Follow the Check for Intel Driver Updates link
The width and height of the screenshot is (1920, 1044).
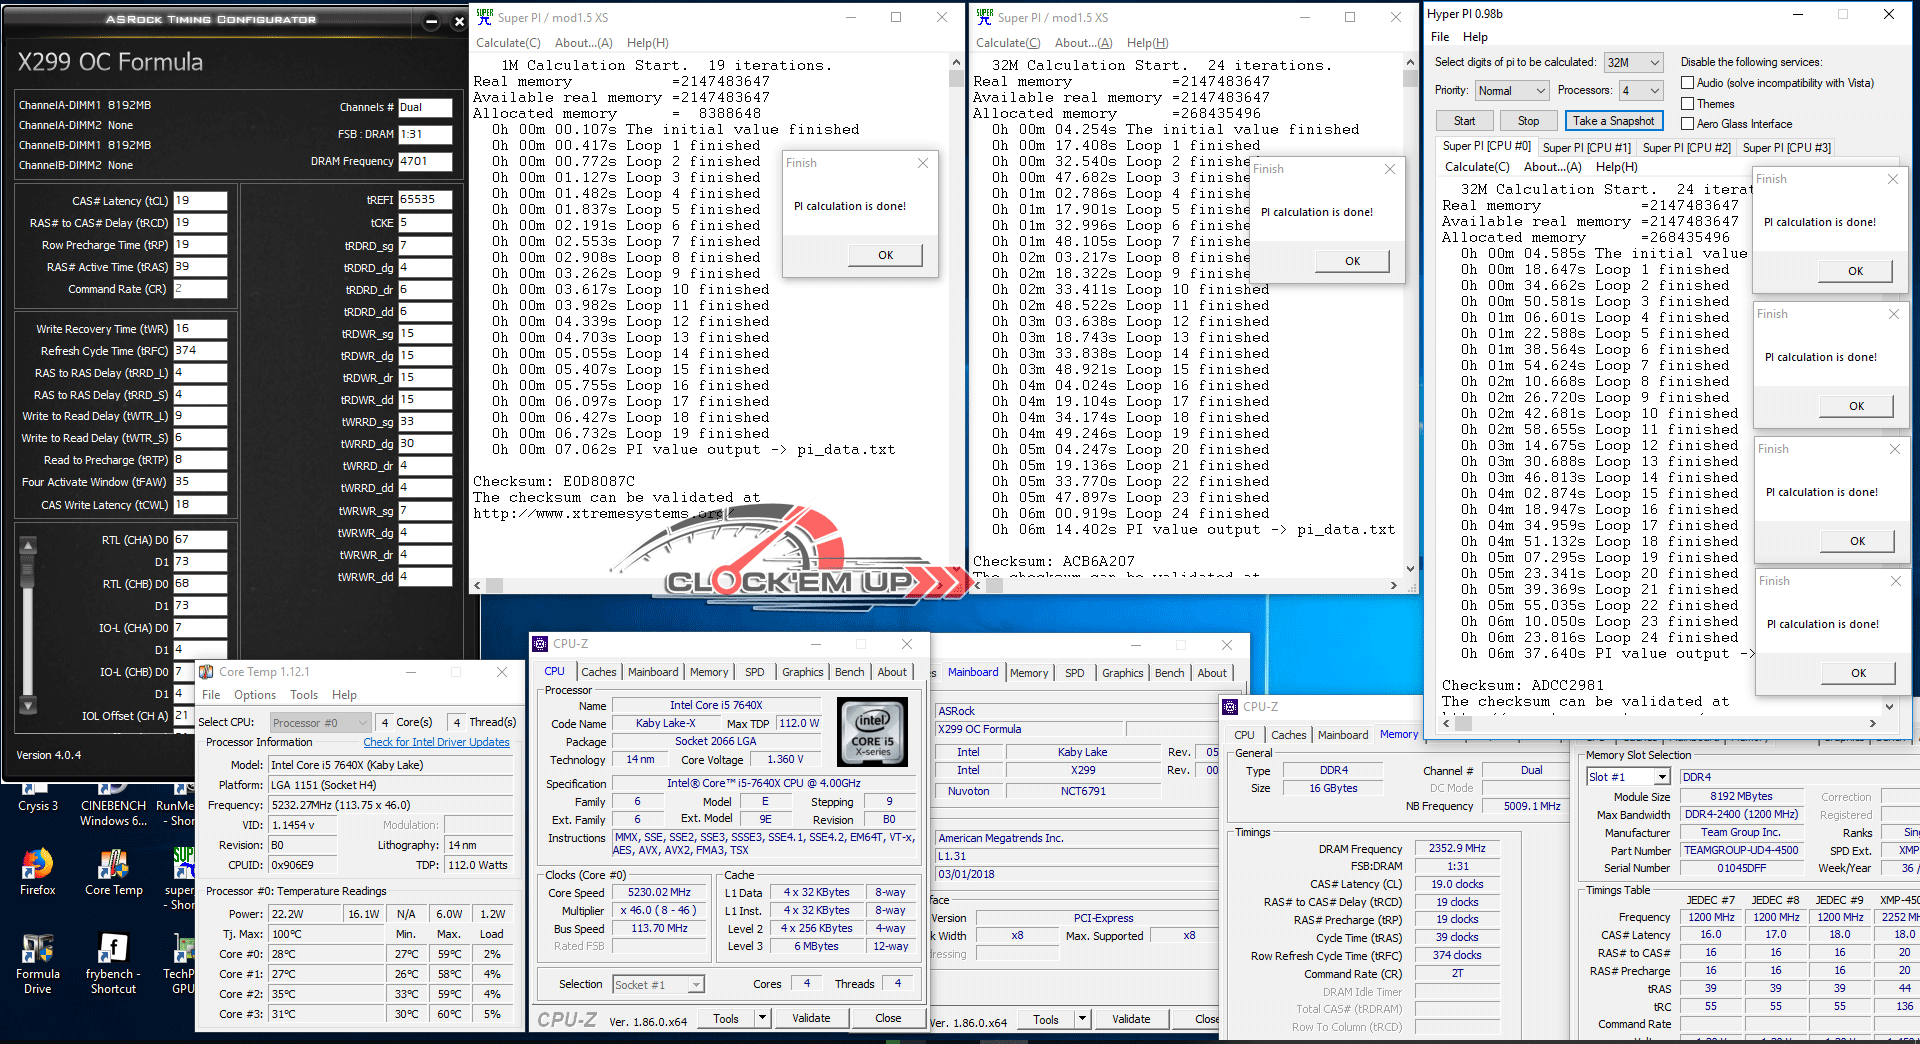(436, 742)
